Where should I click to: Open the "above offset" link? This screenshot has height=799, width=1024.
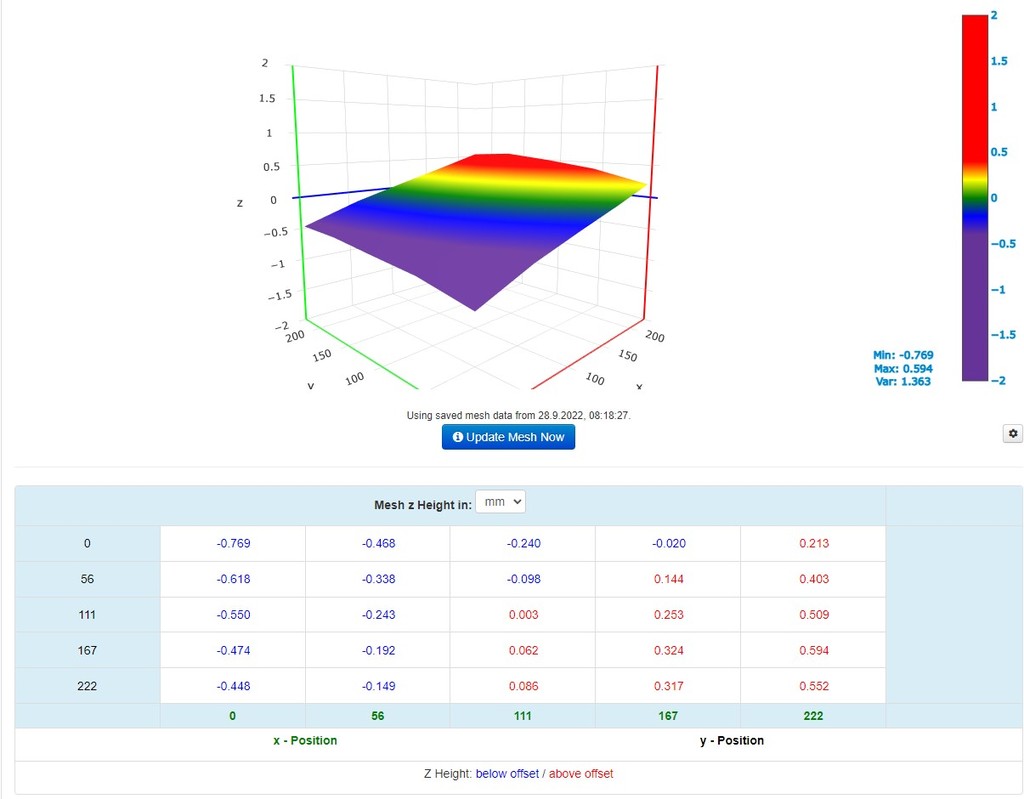[x=583, y=773]
